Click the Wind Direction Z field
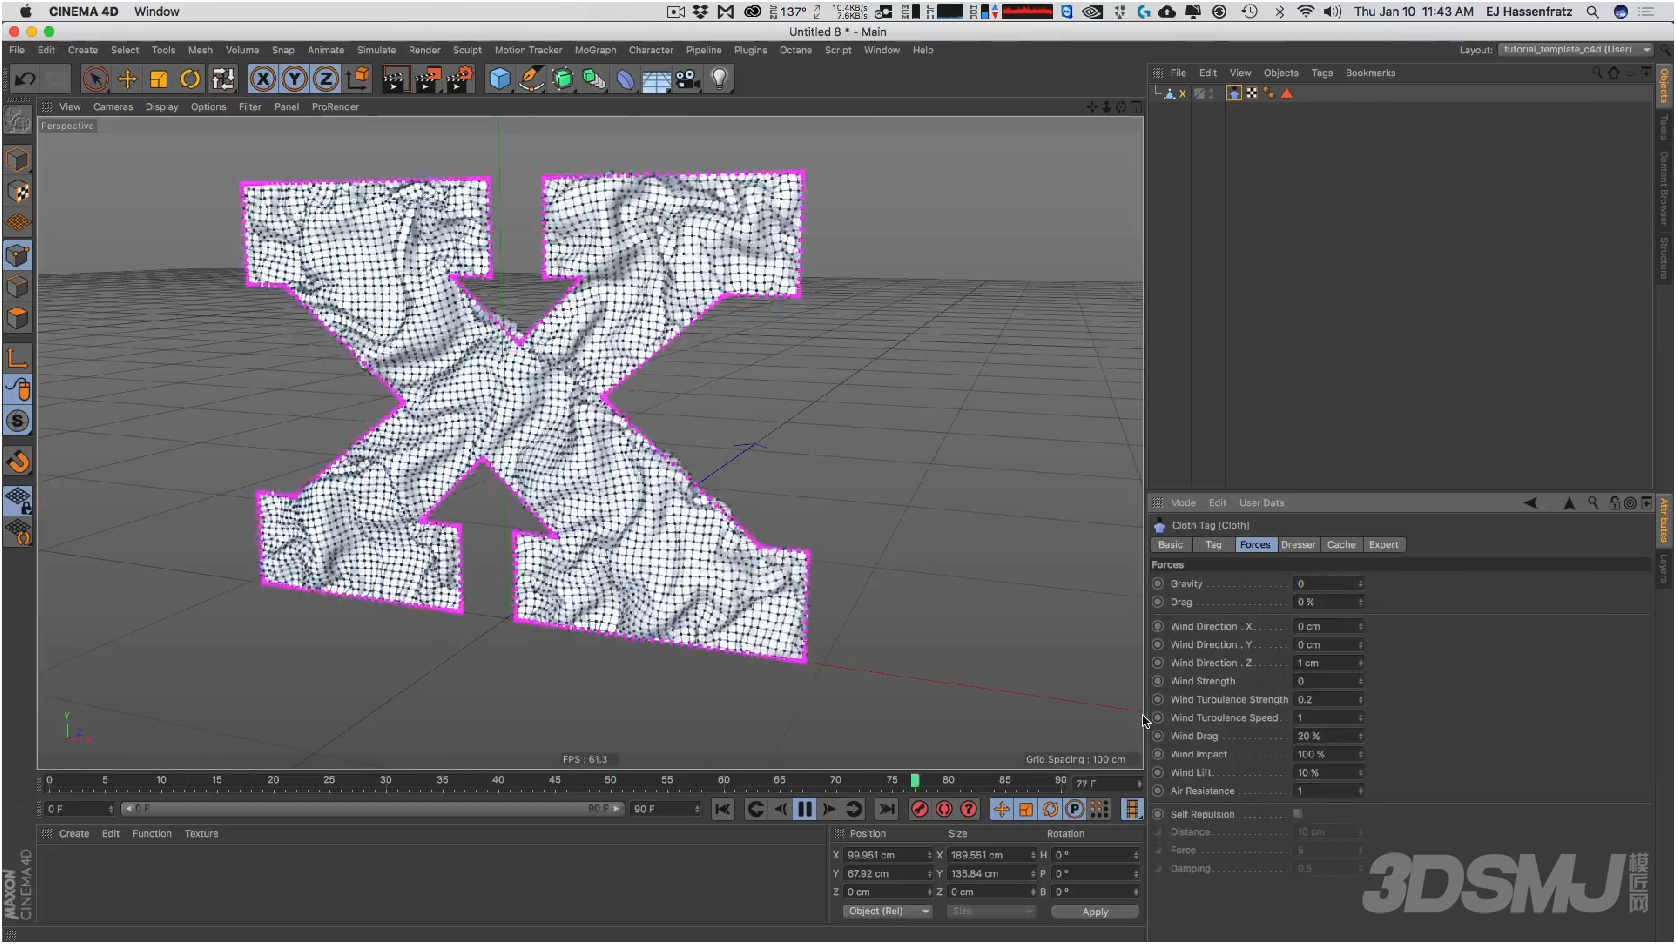This screenshot has width=1676, height=944. [x=1328, y=663]
